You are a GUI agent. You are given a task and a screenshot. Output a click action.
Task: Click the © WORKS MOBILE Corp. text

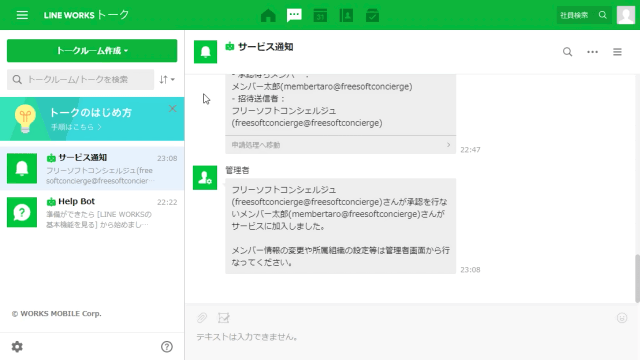pos(57,313)
